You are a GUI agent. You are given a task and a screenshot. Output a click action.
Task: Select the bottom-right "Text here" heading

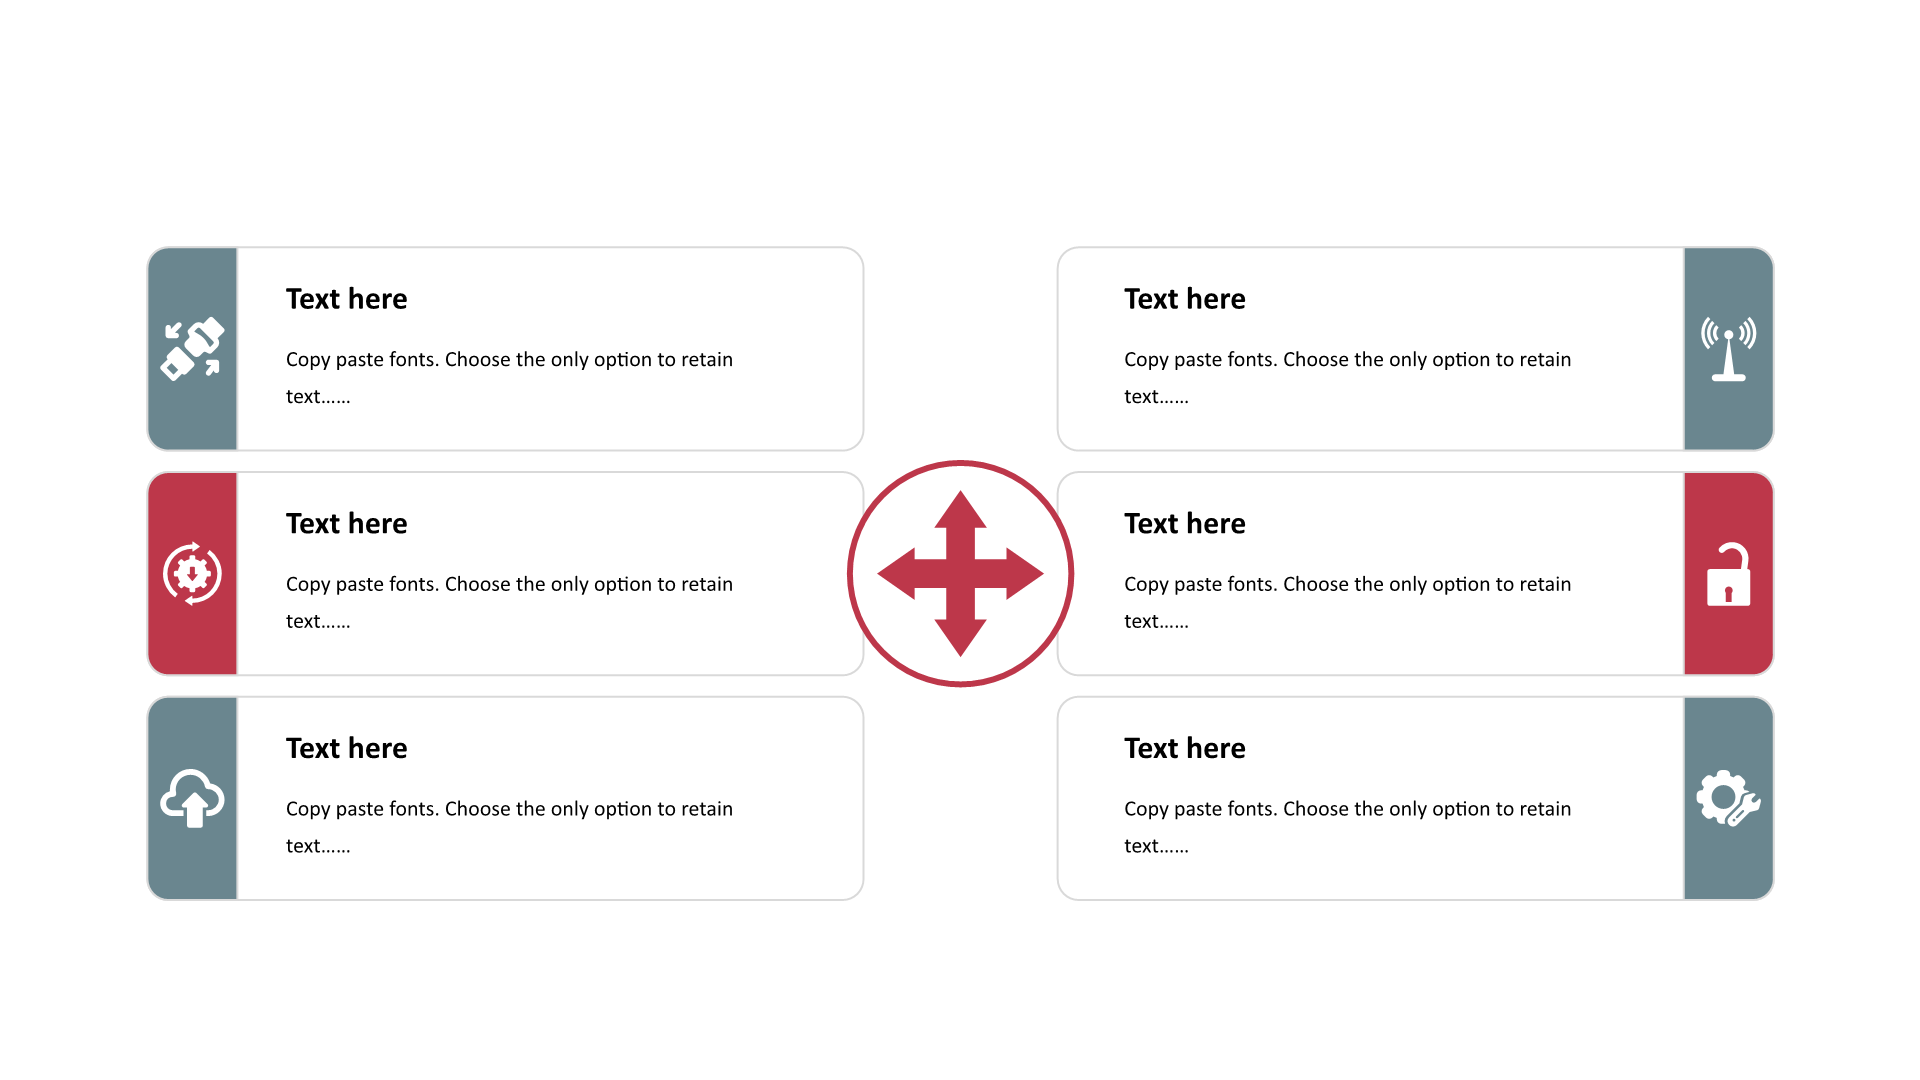click(1184, 749)
